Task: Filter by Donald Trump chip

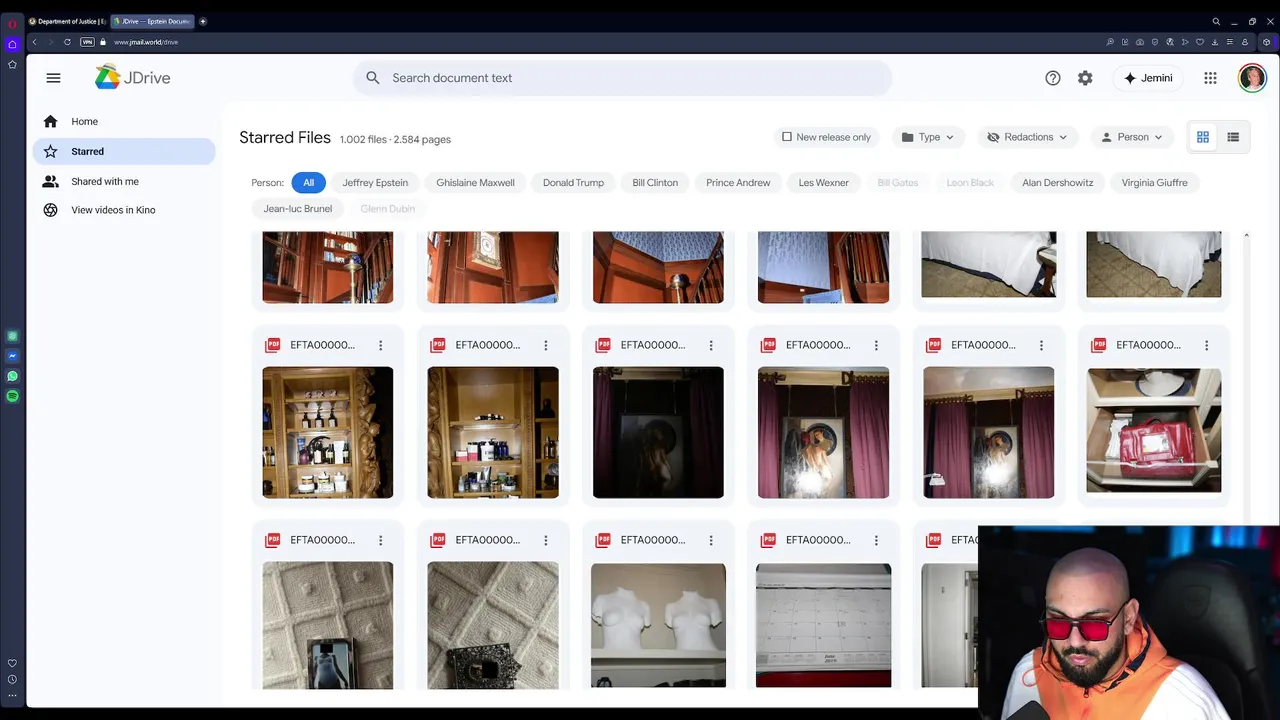Action: point(573,183)
